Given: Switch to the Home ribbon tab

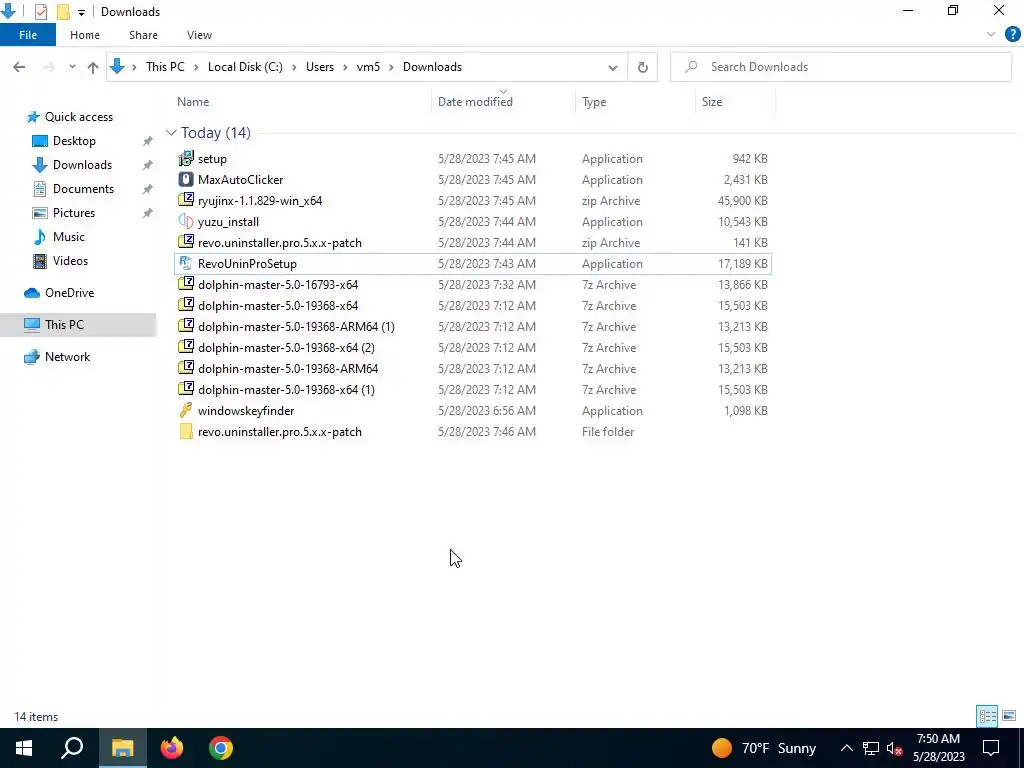Looking at the screenshot, I should click(x=85, y=35).
